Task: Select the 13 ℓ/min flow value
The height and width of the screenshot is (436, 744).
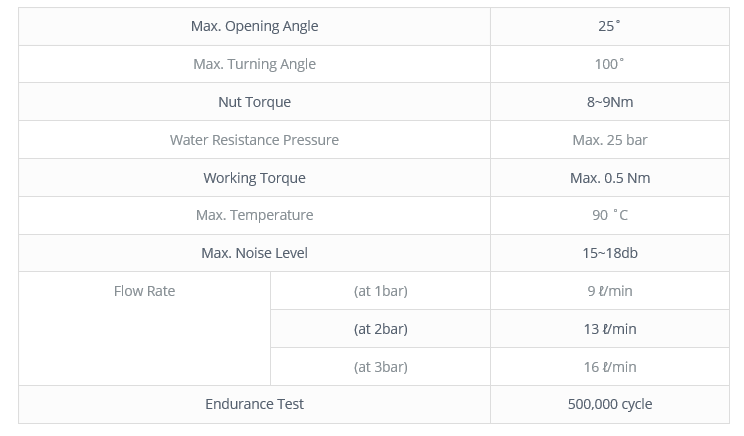Action: pos(610,329)
